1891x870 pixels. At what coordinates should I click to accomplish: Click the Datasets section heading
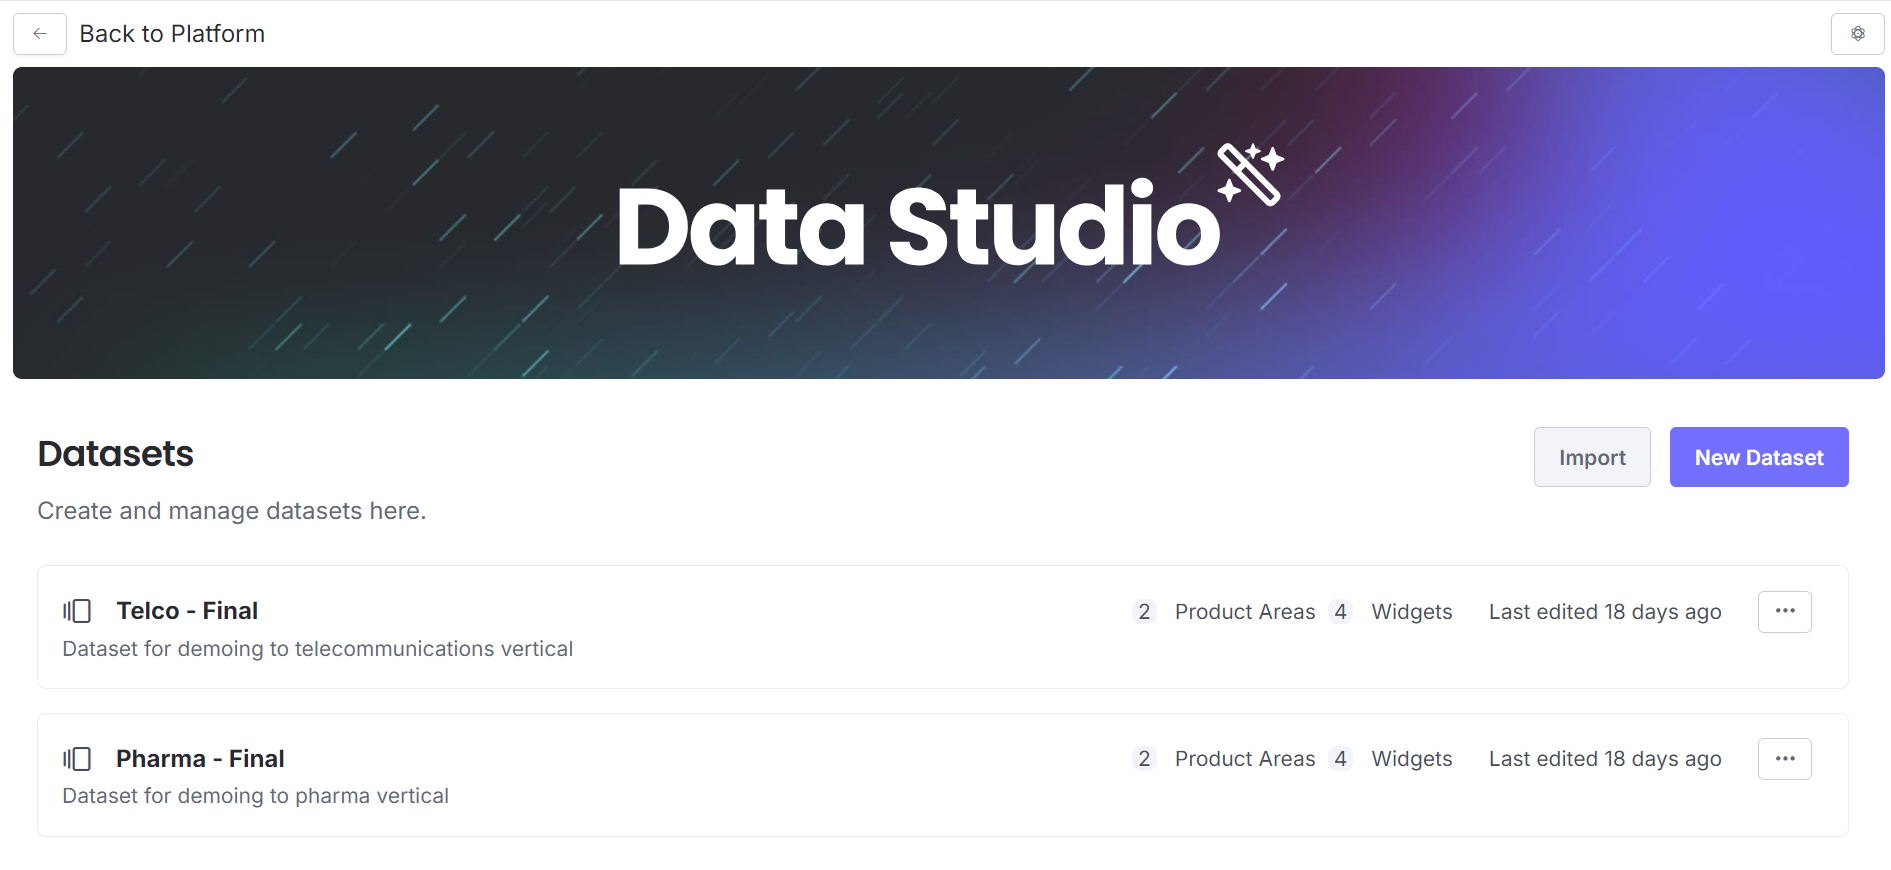pyautogui.click(x=116, y=454)
